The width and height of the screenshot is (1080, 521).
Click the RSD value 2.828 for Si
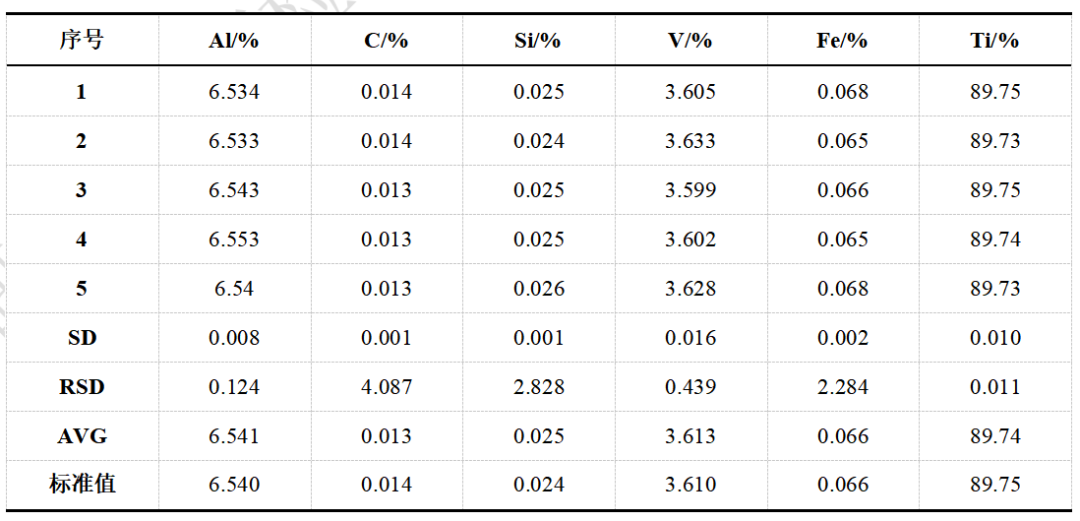click(538, 387)
